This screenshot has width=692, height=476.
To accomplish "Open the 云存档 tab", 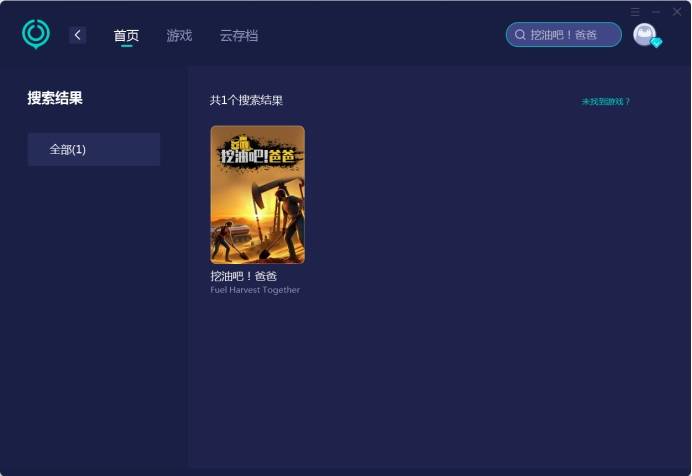I will click(239, 35).
